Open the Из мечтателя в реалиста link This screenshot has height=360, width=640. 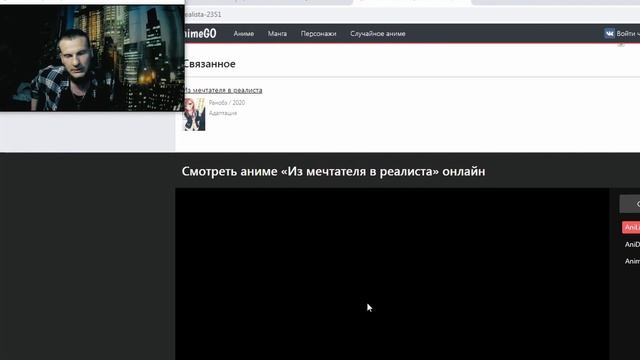(x=223, y=90)
